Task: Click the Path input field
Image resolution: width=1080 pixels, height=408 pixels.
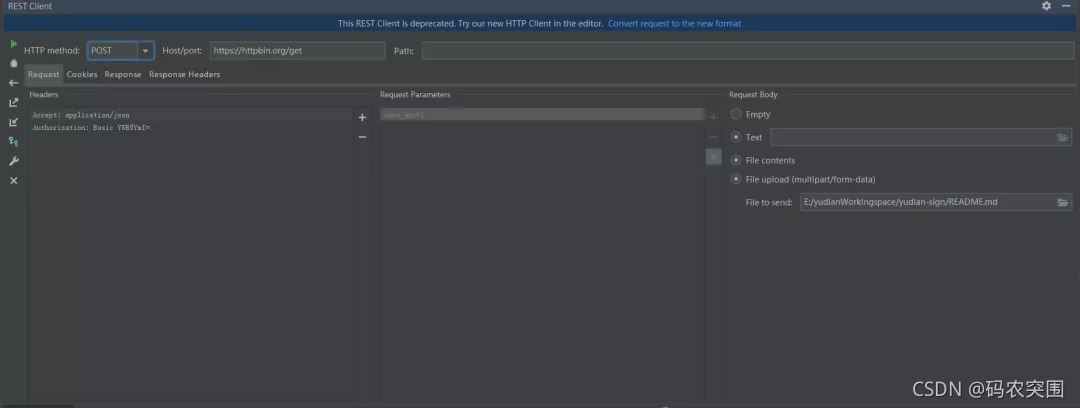Action: pyautogui.click(x=748, y=51)
